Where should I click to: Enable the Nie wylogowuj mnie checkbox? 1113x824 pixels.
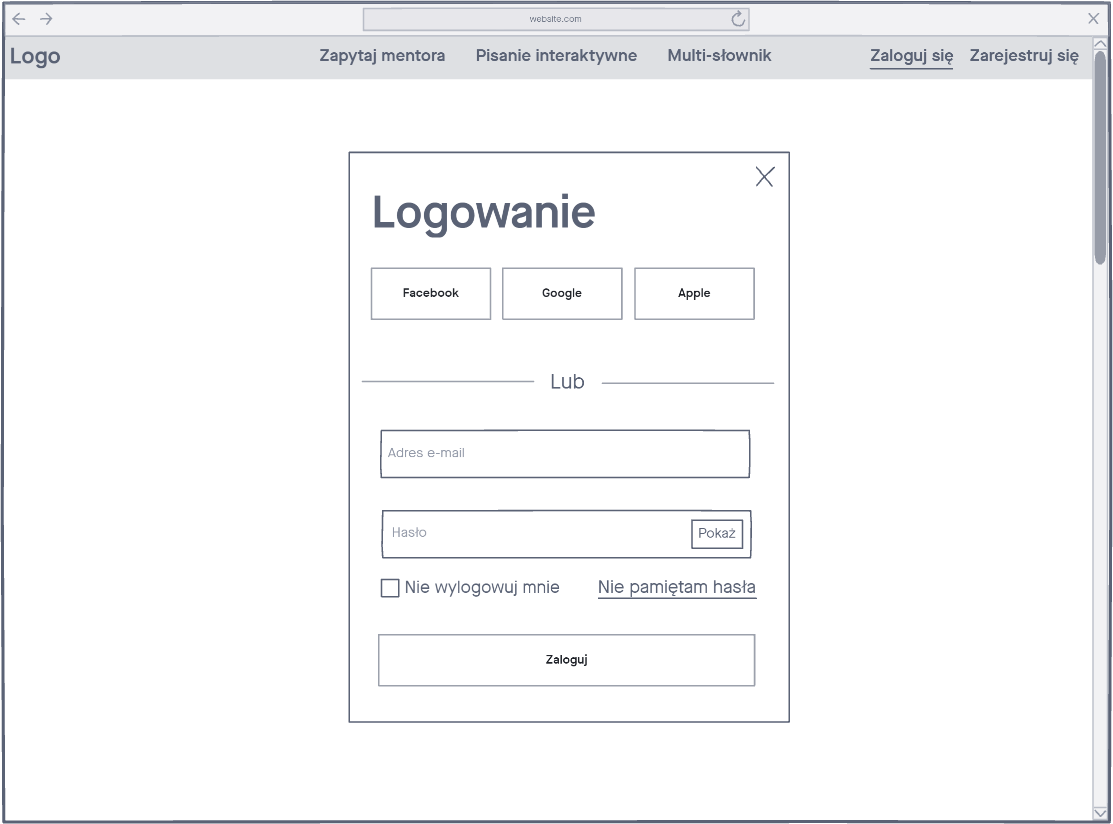tap(390, 588)
